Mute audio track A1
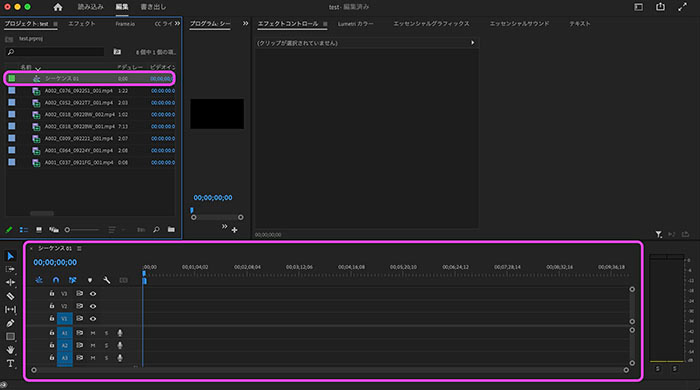Image resolution: width=700 pixels, height=390 pixels. click(93, 333)
